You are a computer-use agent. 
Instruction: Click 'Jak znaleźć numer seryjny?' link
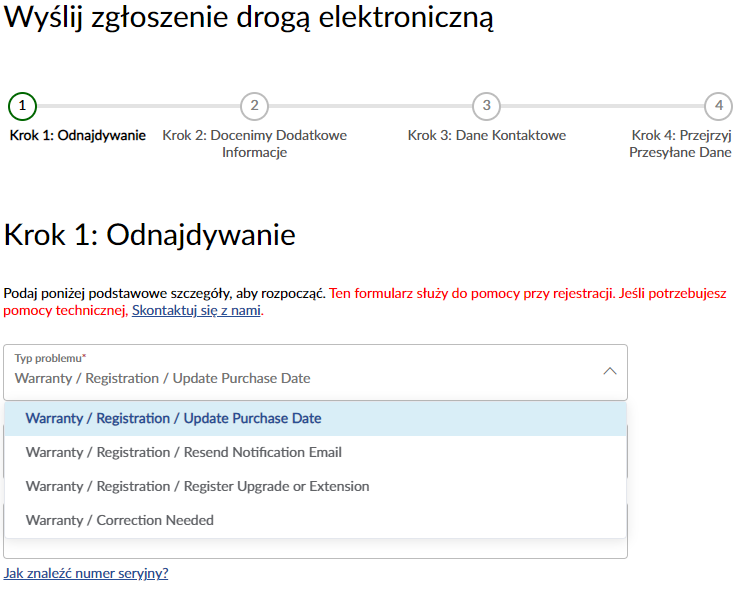(86, 574)
